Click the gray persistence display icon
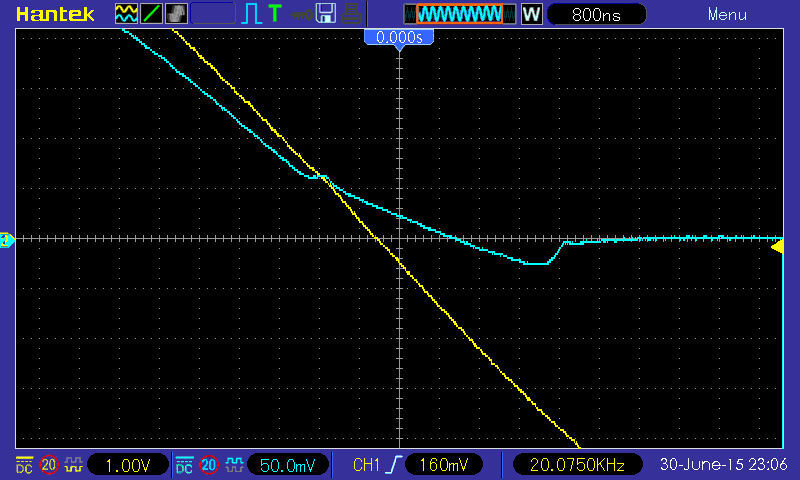The height and width of the screenshot is (480, 800). (x=176, y=14)
